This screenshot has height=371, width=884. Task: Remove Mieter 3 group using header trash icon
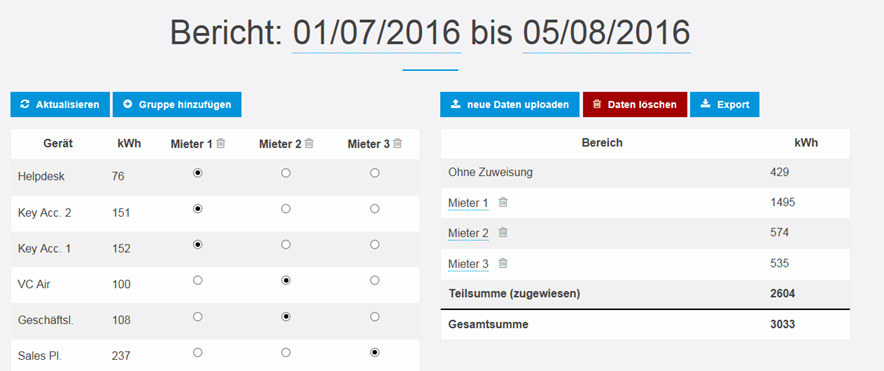397,144
